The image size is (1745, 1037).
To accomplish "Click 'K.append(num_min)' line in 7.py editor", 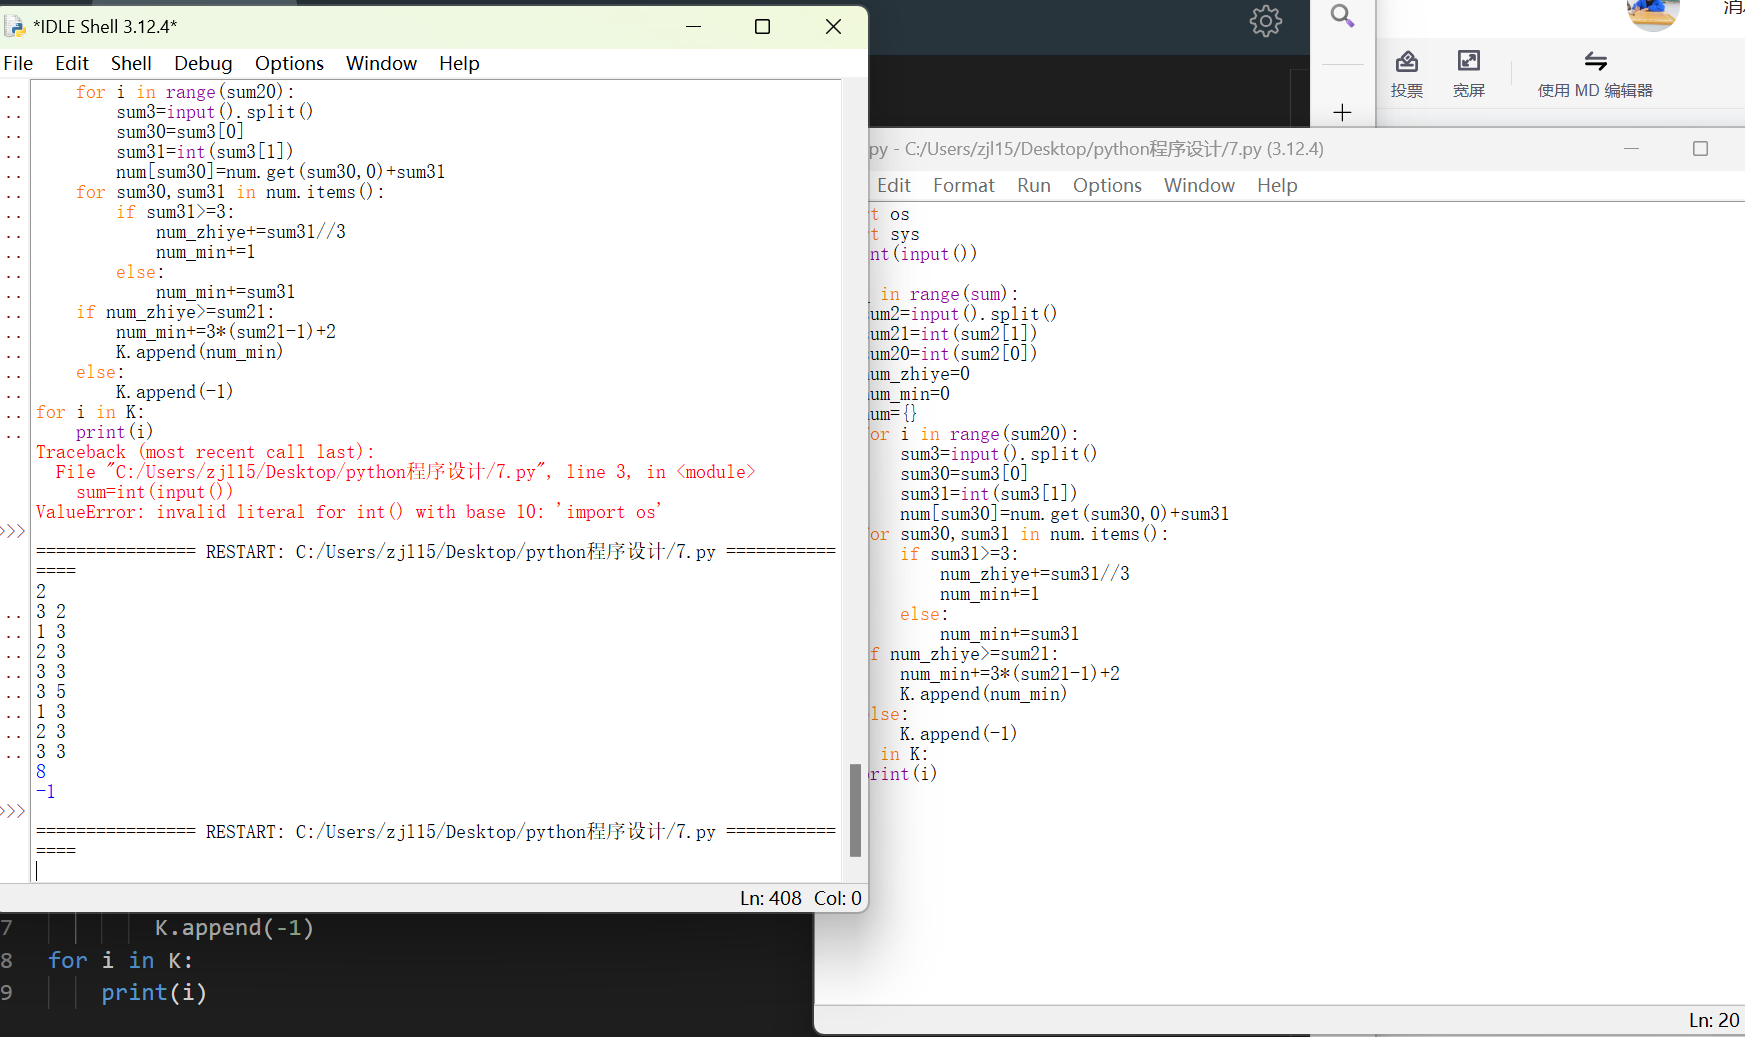I will [x=983, y=694].
